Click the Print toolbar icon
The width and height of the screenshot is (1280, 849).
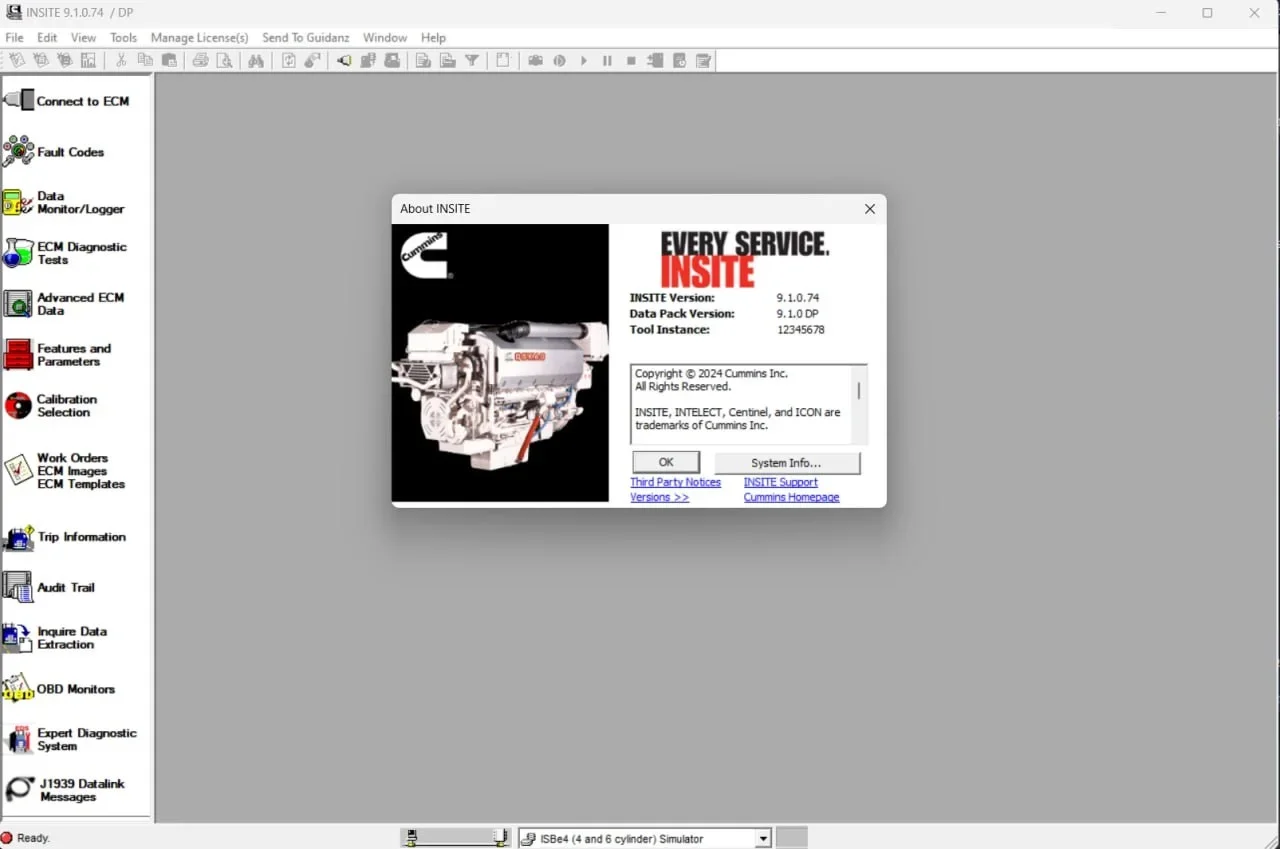coord(200,61)
